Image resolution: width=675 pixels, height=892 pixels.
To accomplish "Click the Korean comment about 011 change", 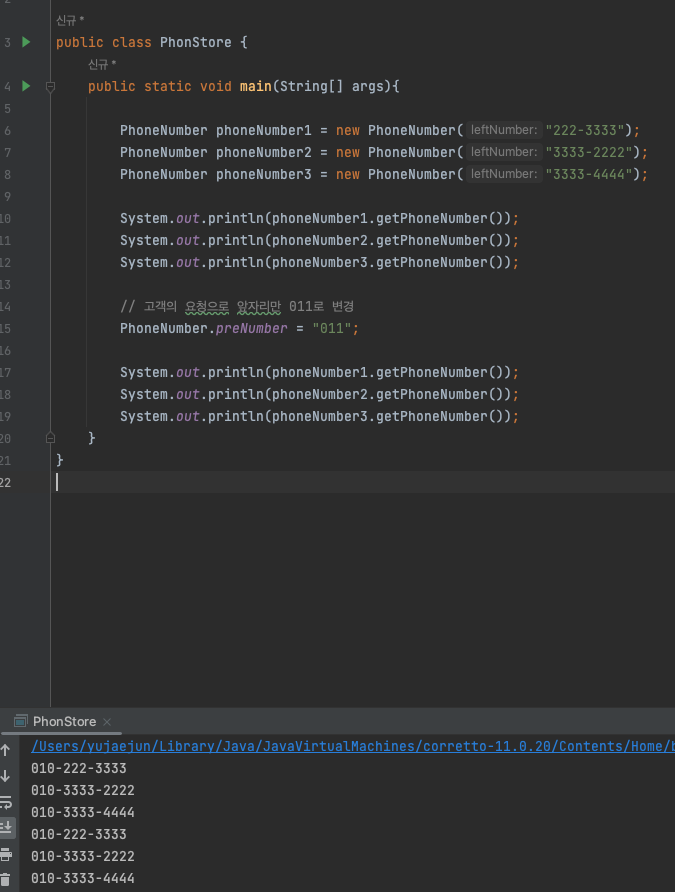I will [237, 307].
